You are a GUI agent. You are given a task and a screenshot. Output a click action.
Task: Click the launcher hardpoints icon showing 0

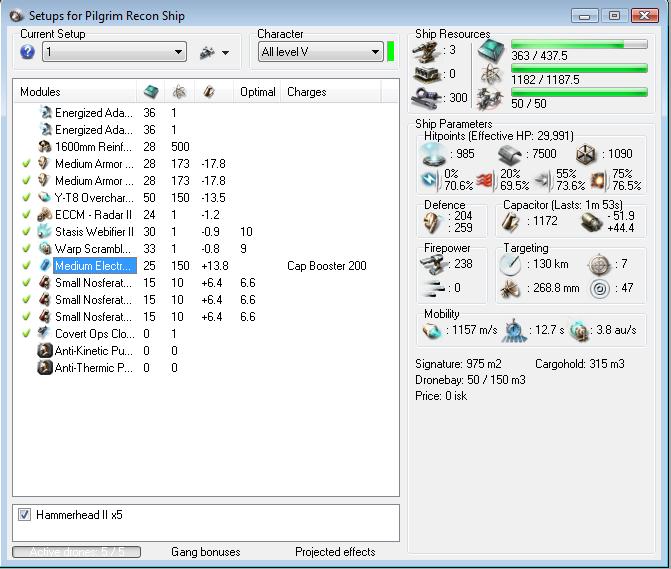426,74
